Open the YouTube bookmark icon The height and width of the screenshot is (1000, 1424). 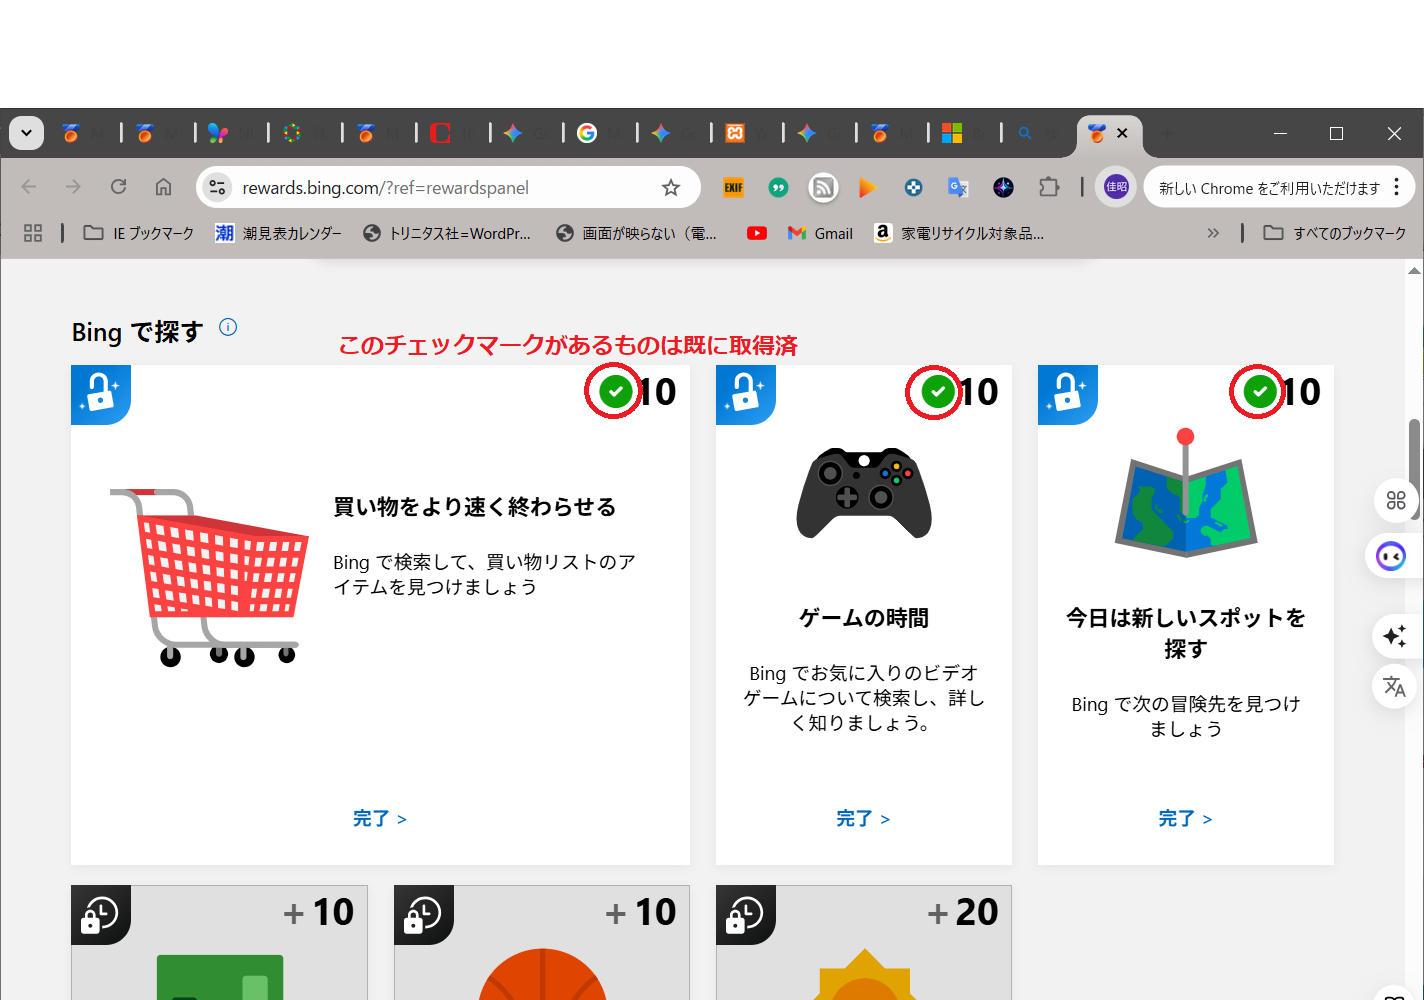click(x=757, y=233)
